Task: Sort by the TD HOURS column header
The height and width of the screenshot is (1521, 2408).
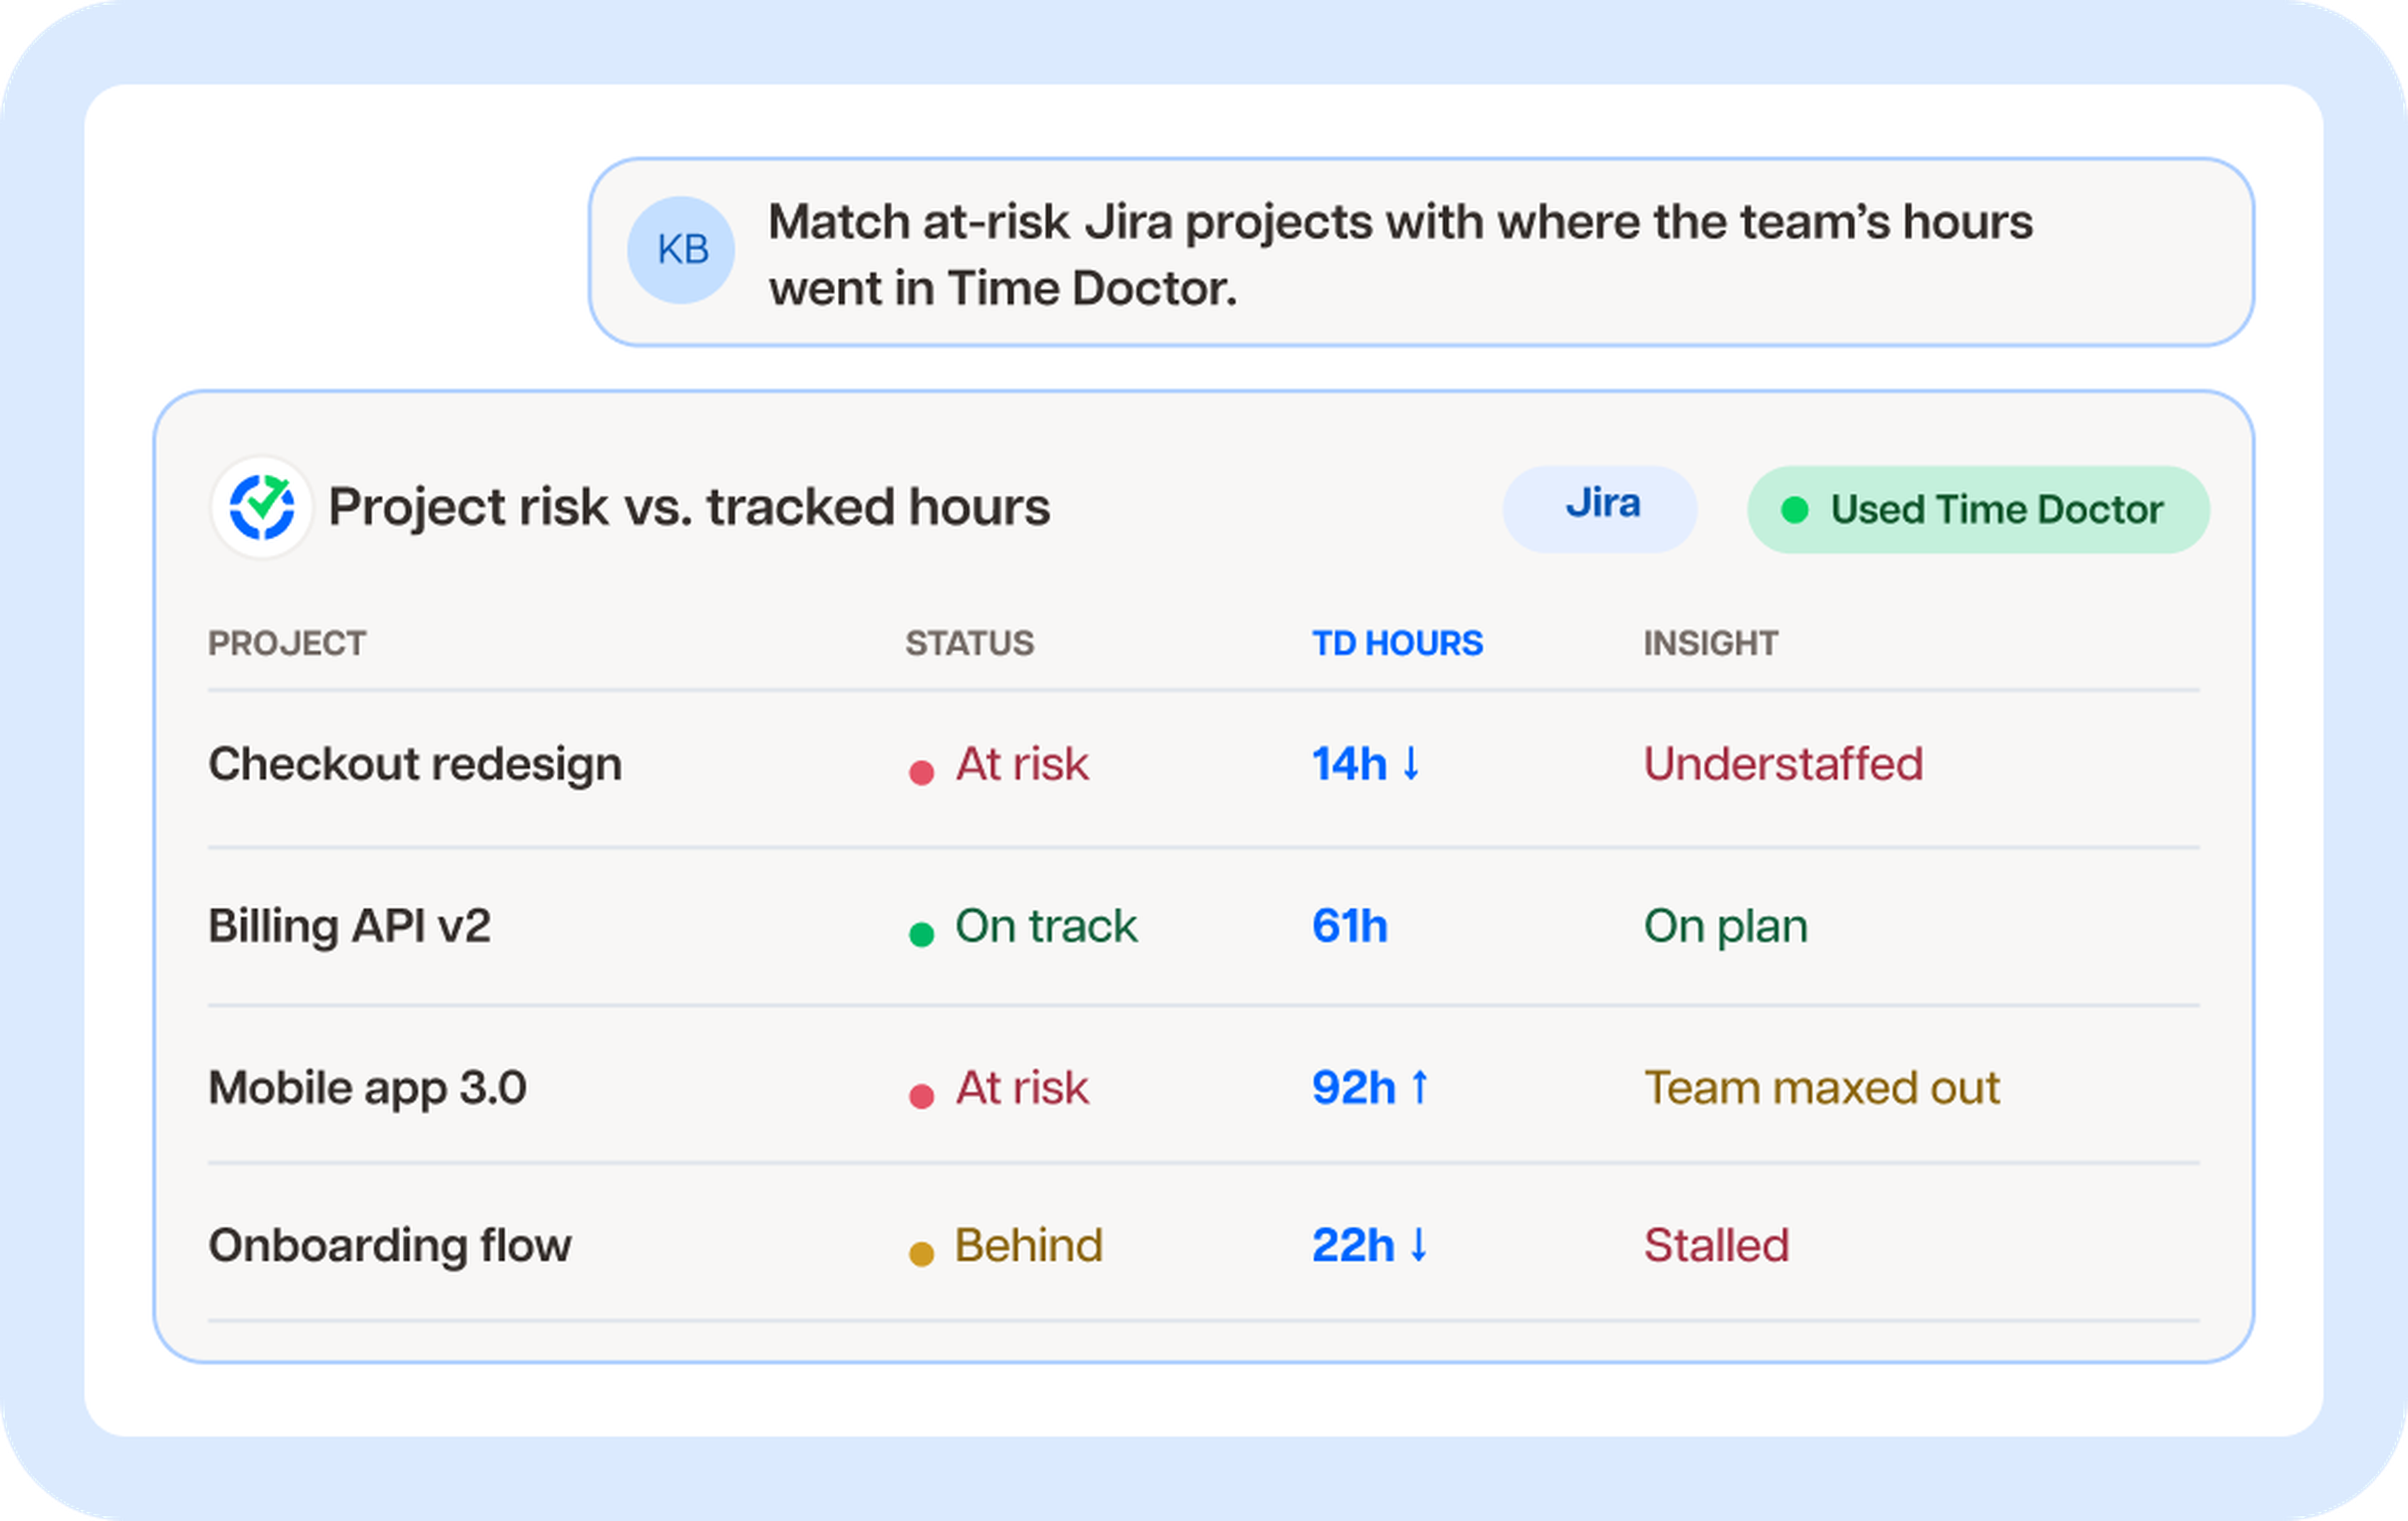Action: [x=1397, y=643]
